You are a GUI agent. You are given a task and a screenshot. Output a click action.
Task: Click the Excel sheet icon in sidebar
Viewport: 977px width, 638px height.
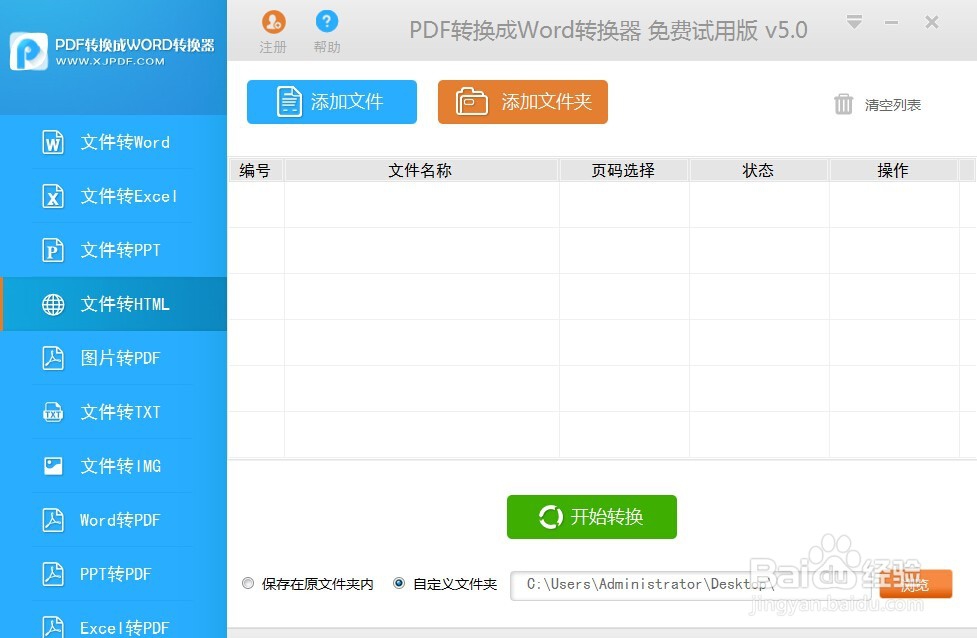click(53, 196)
